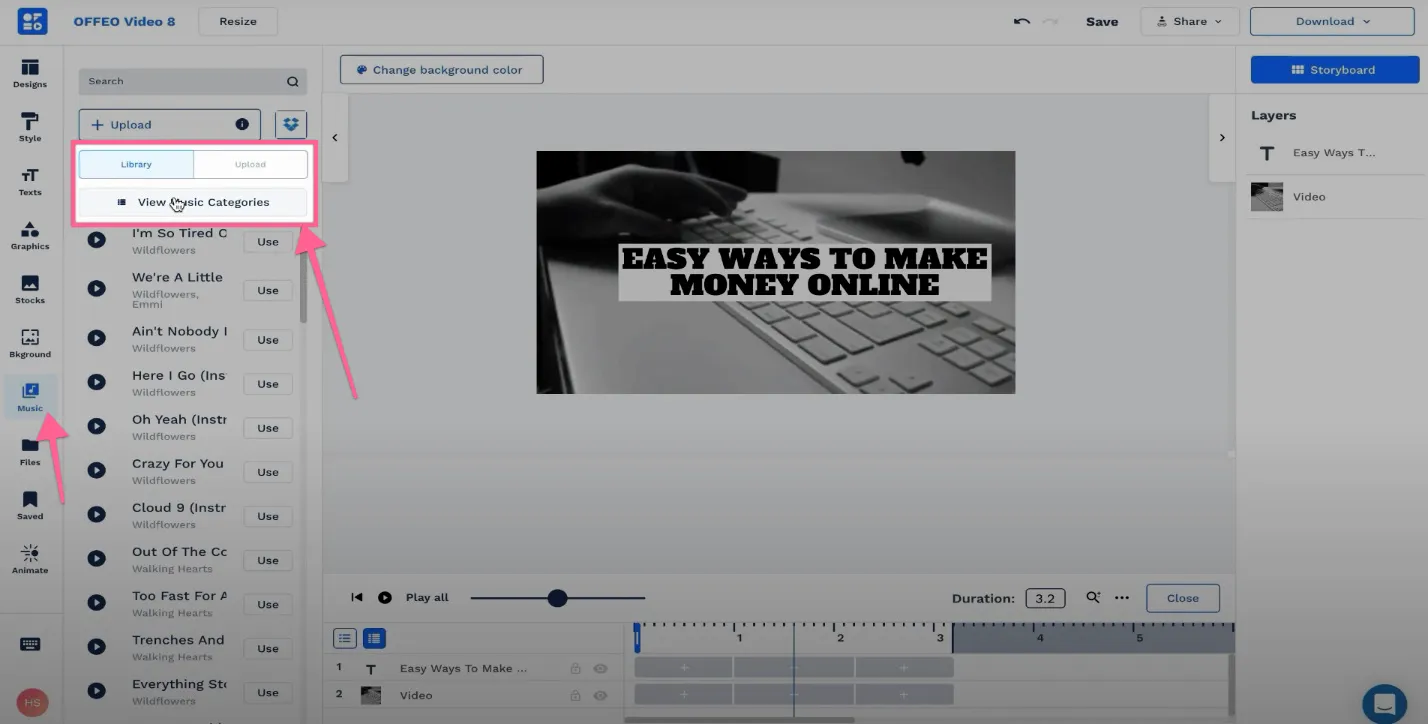This screenshot has height=724, width=1428.
Task: Open the Share dropdown
Action: pyautogui.click(x=1190, y=21)
